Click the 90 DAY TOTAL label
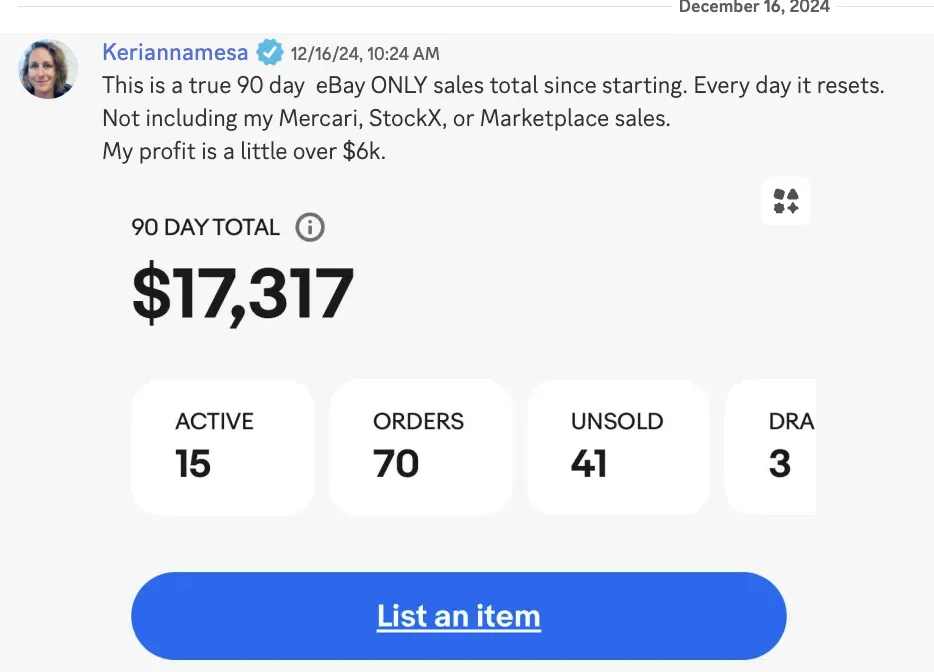The width and height of the screenshot is (934, 672). click(205, 228)
